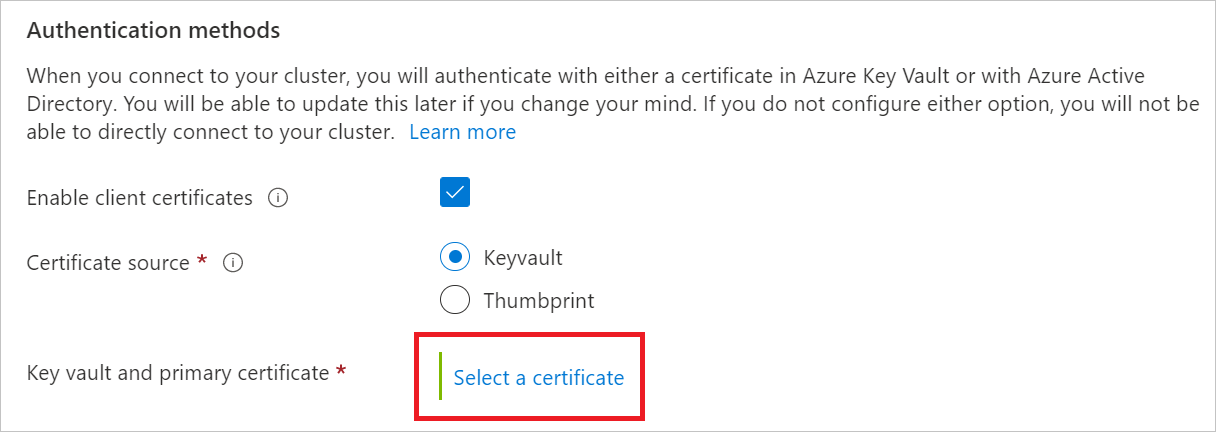The image size is (1216, 432).
Task: Choose the Thumbprint radio option
Action: click(x=455, y=300)
